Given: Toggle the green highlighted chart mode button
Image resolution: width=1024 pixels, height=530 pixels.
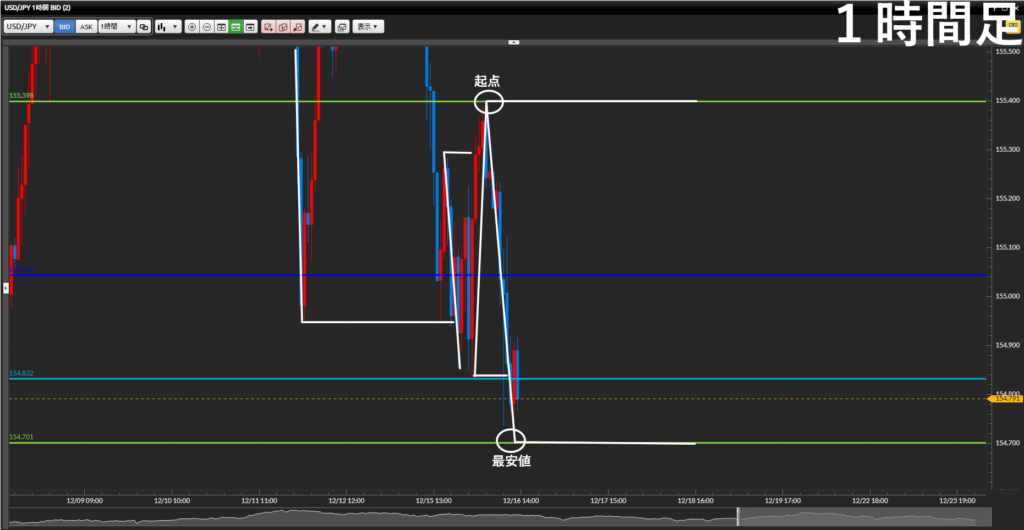Looking at the screenshot, I should 235,27.
